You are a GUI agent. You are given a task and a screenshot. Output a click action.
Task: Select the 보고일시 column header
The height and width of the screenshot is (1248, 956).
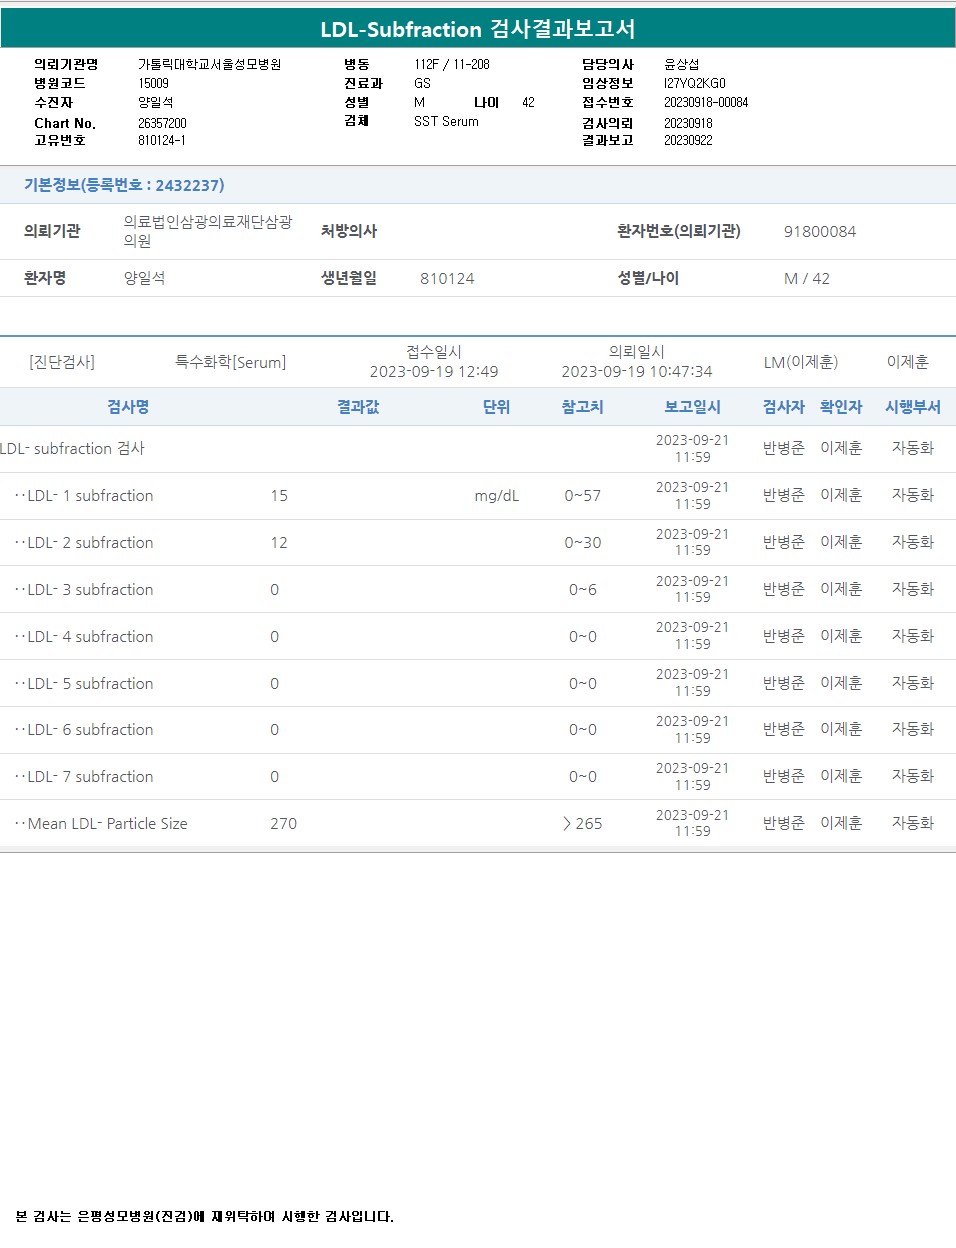click(x=692, y=407)
